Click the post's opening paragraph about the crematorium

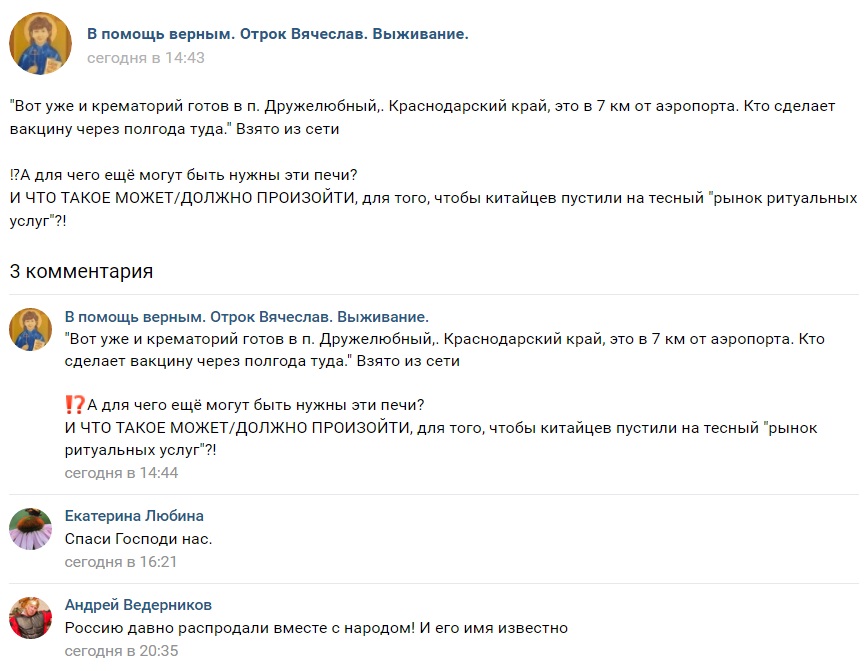point(422,117)
